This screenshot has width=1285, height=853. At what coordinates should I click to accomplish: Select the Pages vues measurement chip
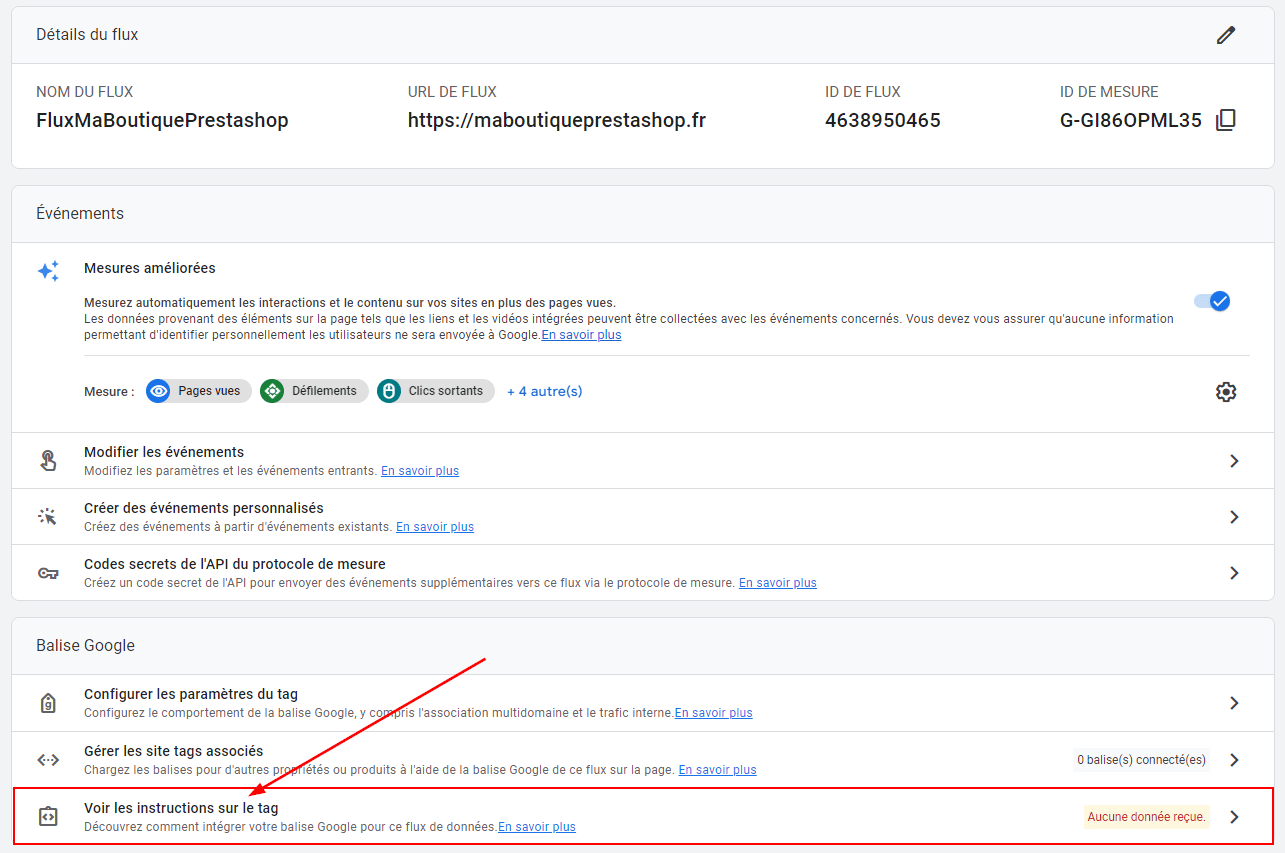tap(198, 391)
